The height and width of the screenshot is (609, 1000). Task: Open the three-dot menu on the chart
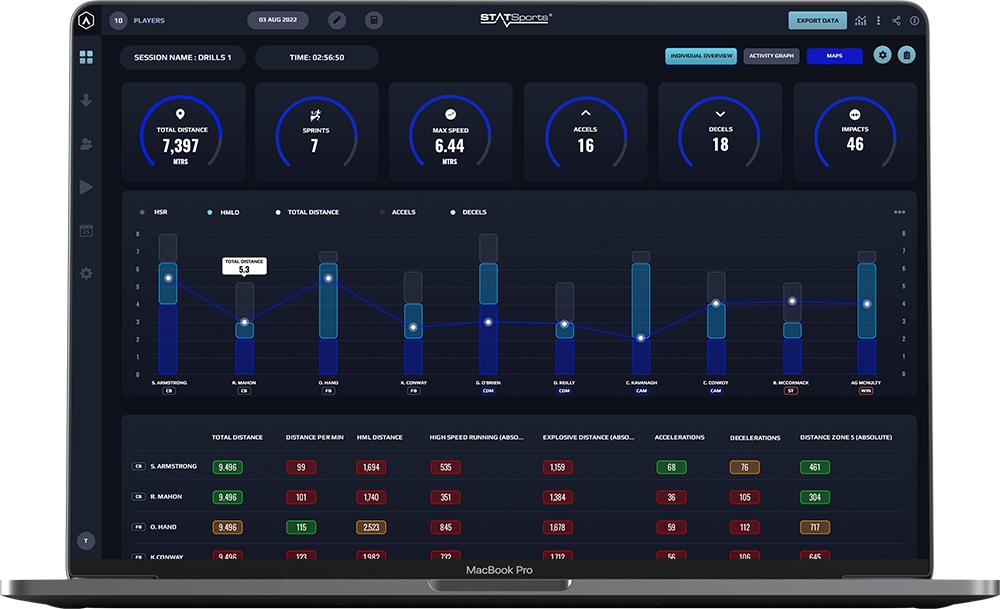(x=899, y=211)
